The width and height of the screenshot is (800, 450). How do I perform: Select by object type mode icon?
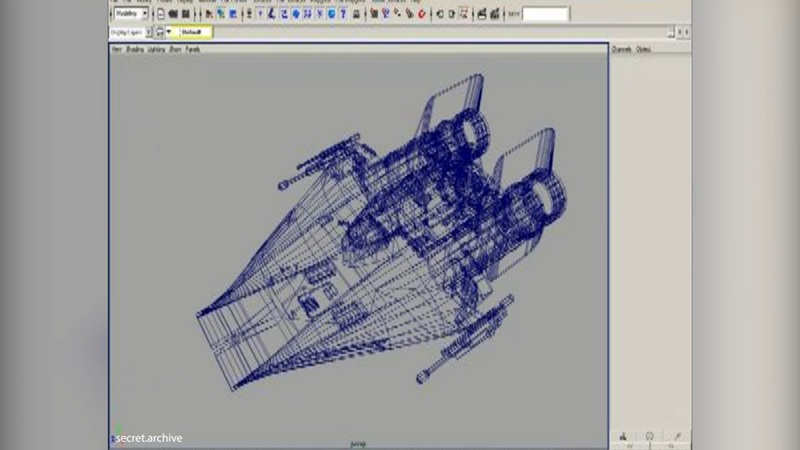(x=220, y=14)
